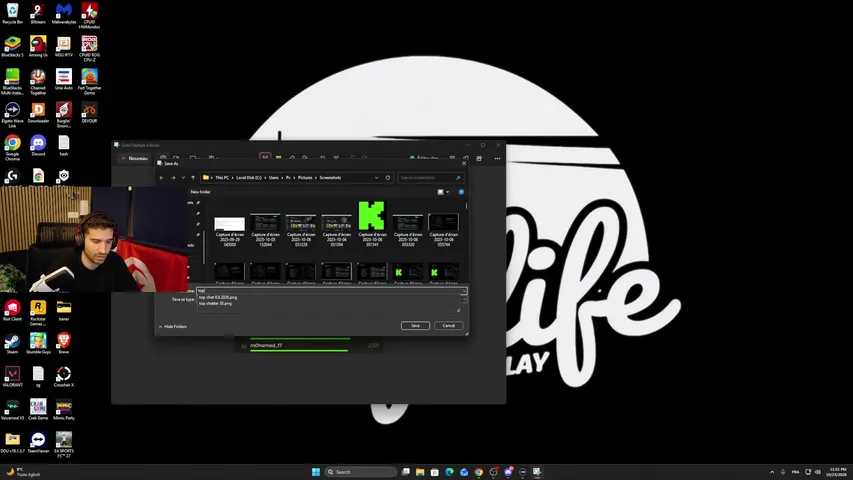The image size is (853, 480).
Task: Select the 'Users' breadcrumb segment
Action: pos(274,178)
